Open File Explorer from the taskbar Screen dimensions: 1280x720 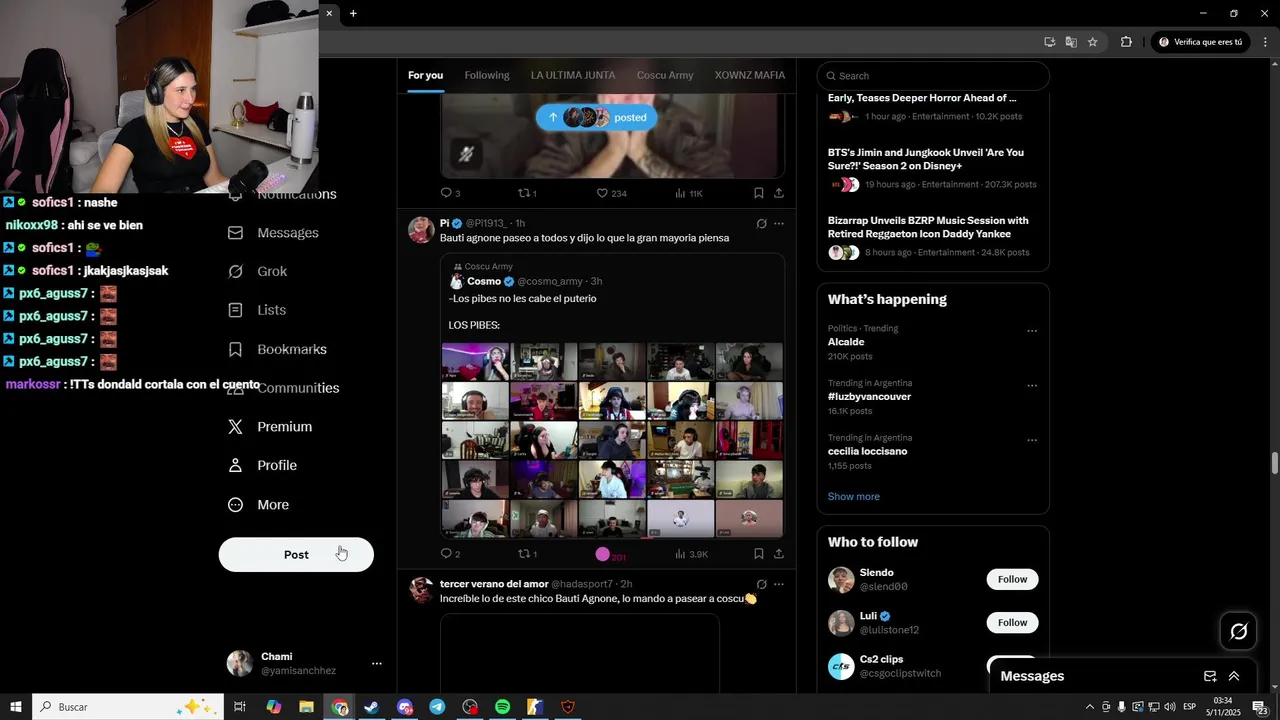[x=306, y=707]
